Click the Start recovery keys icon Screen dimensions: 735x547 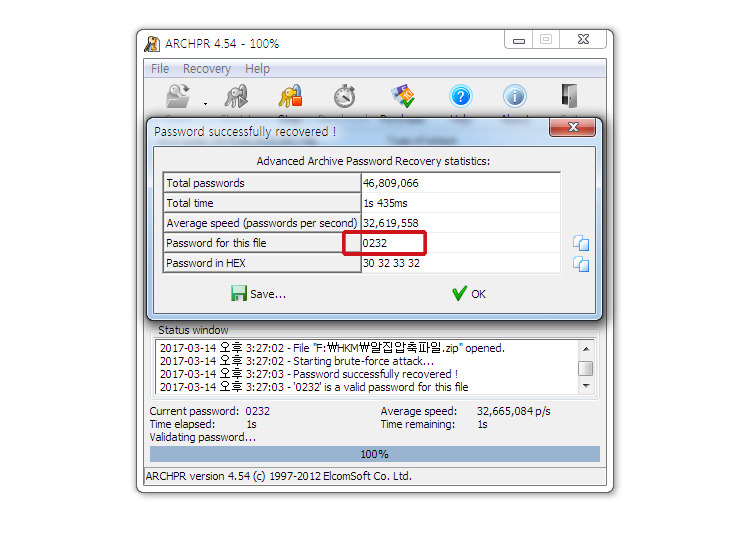[236, 96]
